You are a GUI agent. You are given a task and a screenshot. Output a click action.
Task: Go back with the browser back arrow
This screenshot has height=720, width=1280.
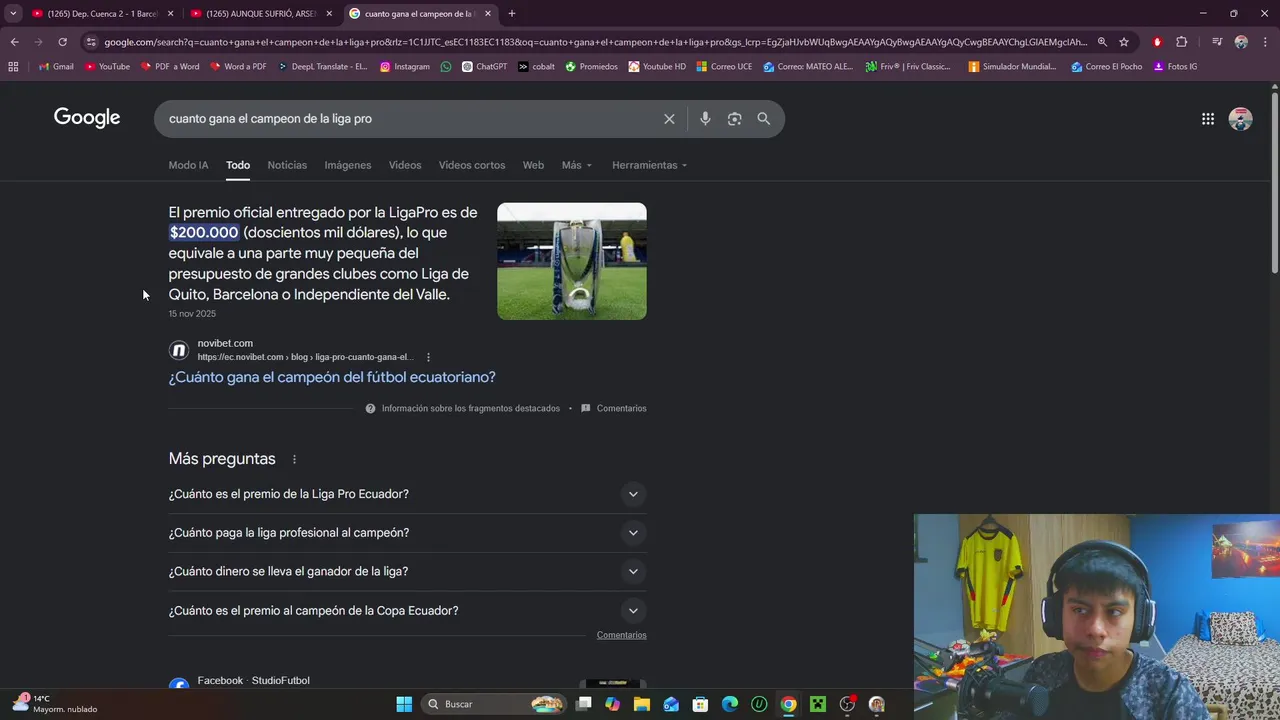14,42
